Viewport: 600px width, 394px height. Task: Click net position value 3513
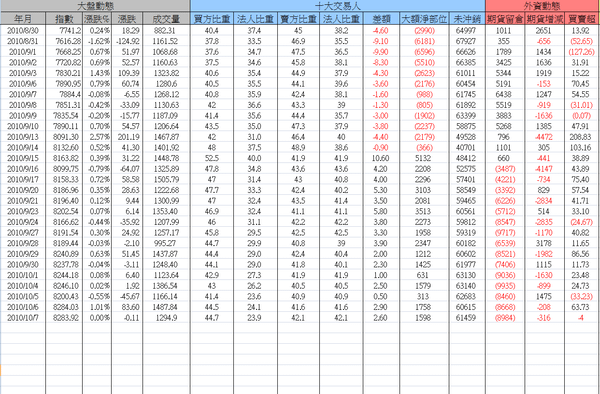tap(423, 211)
